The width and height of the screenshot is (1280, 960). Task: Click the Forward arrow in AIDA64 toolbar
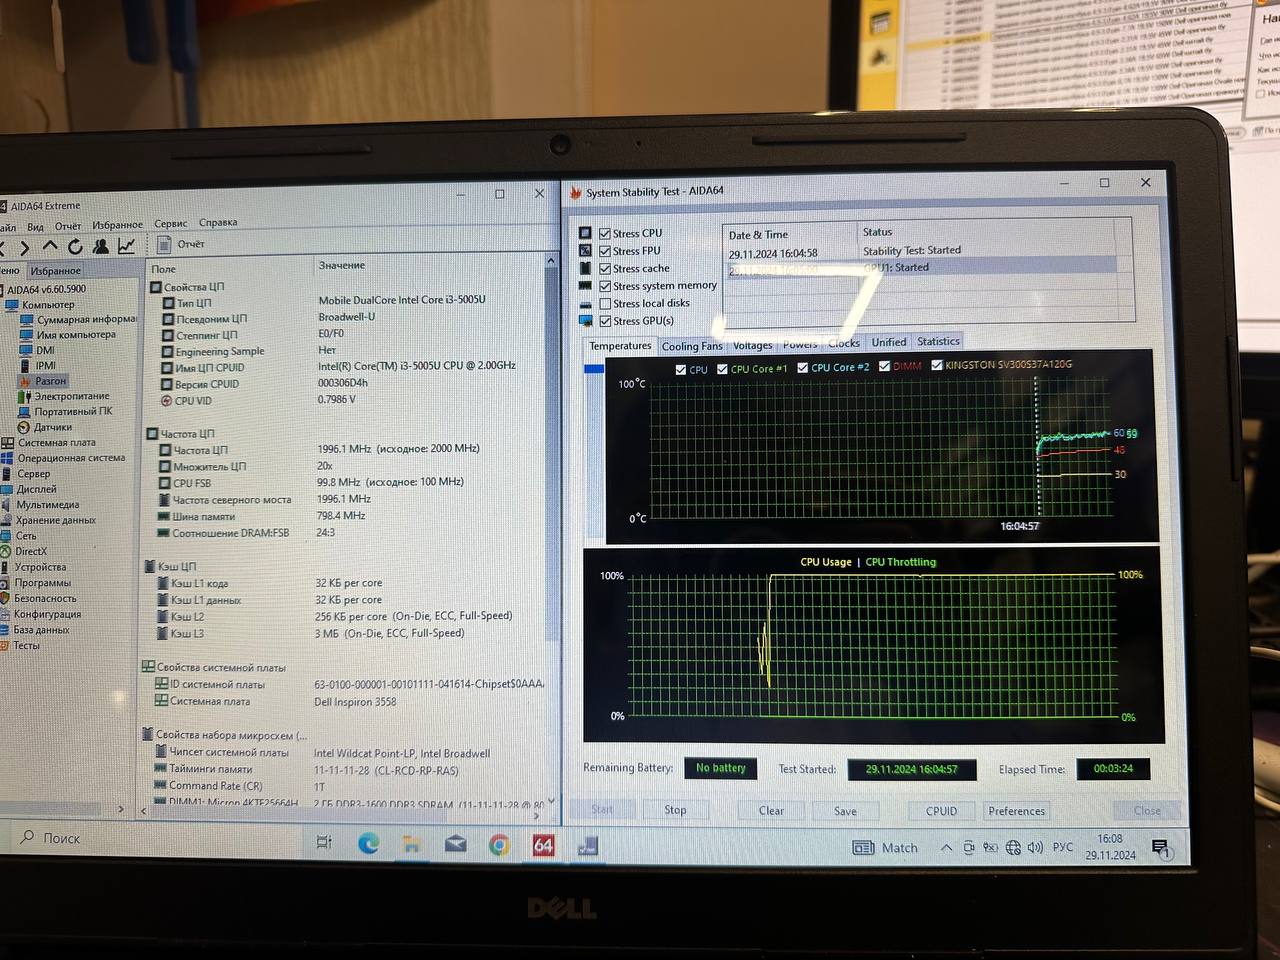[24, 247]
